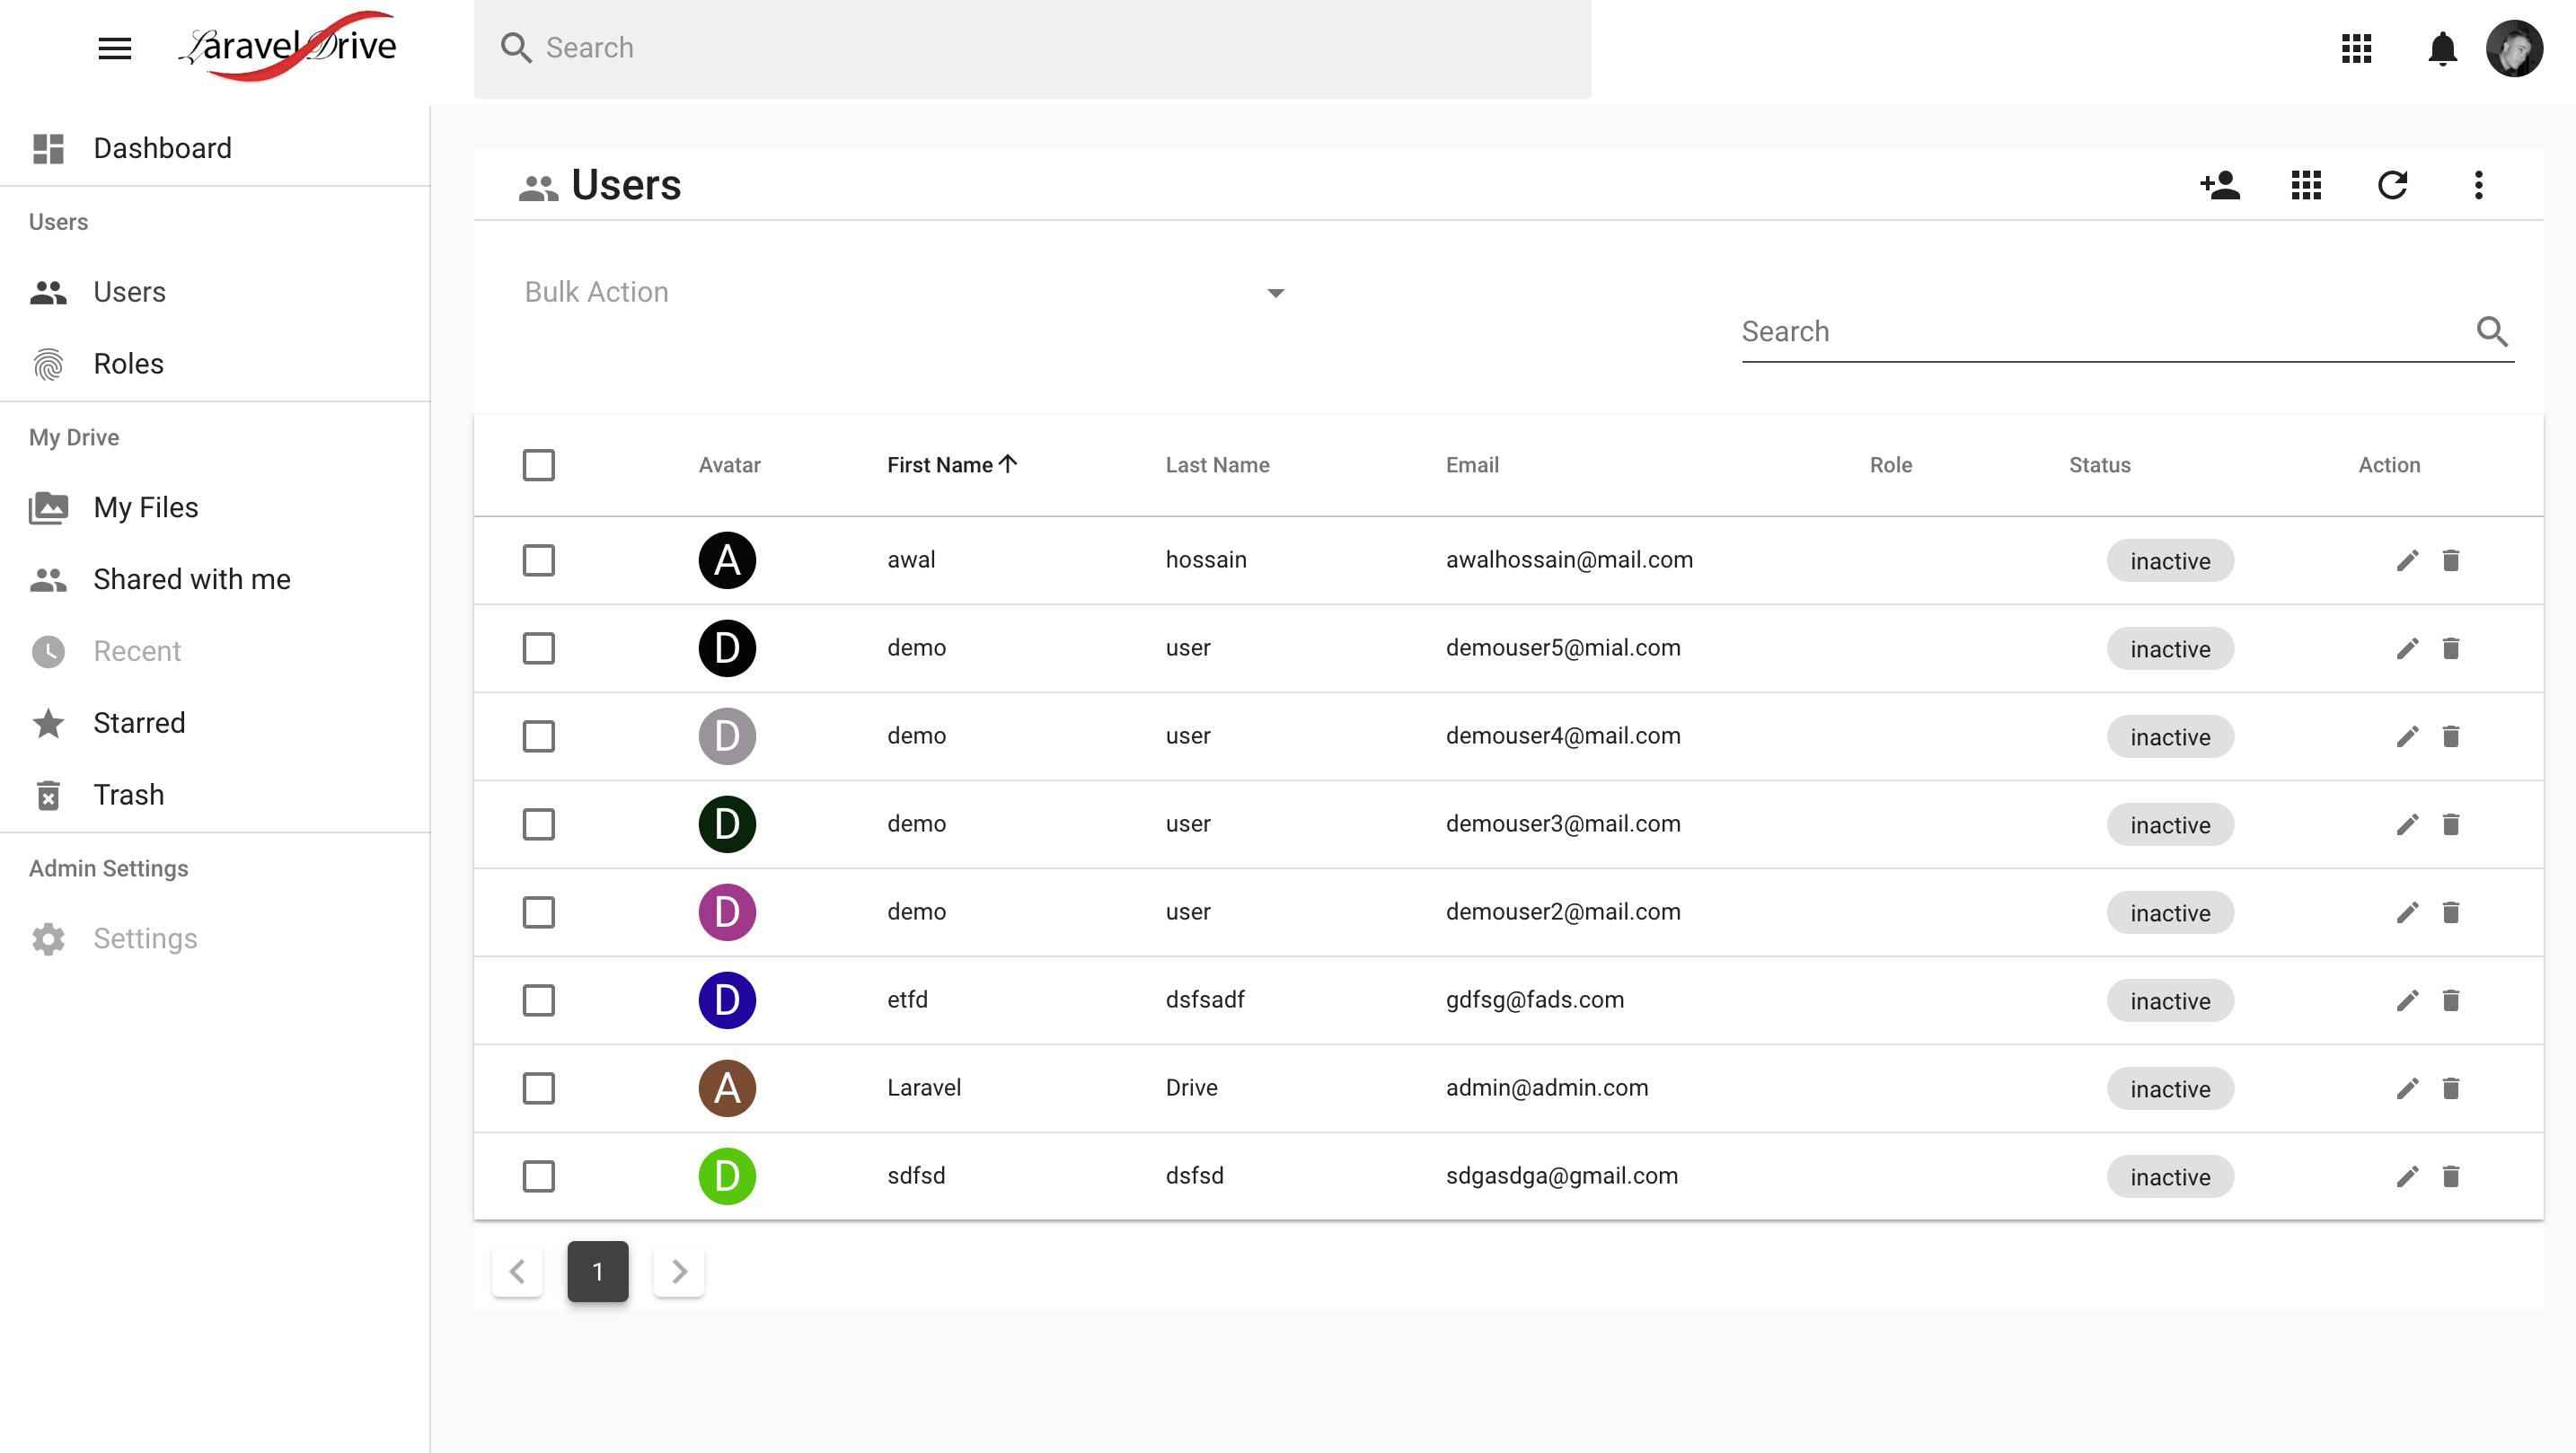This screenshot has height=1453, width=2576.
Task: Tick the demouser4@mail.com row checkbox
Action: (538, 736)
